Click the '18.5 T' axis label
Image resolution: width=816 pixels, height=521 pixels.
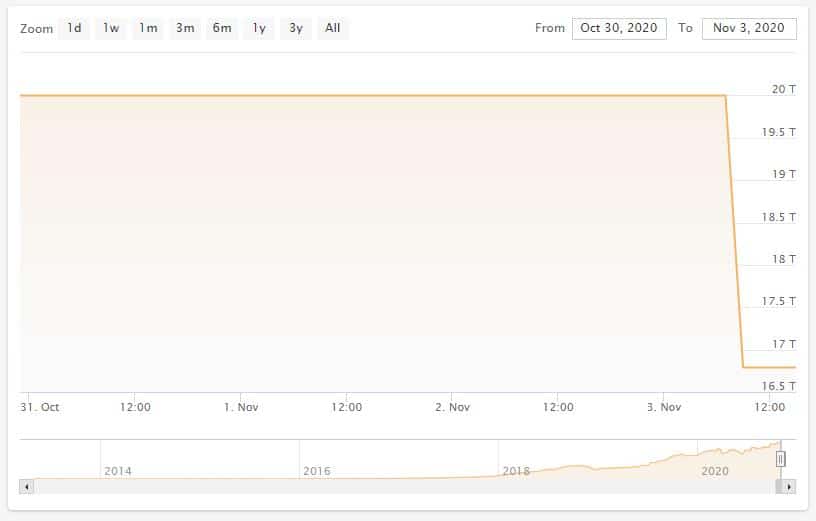(x=779, y=217)
